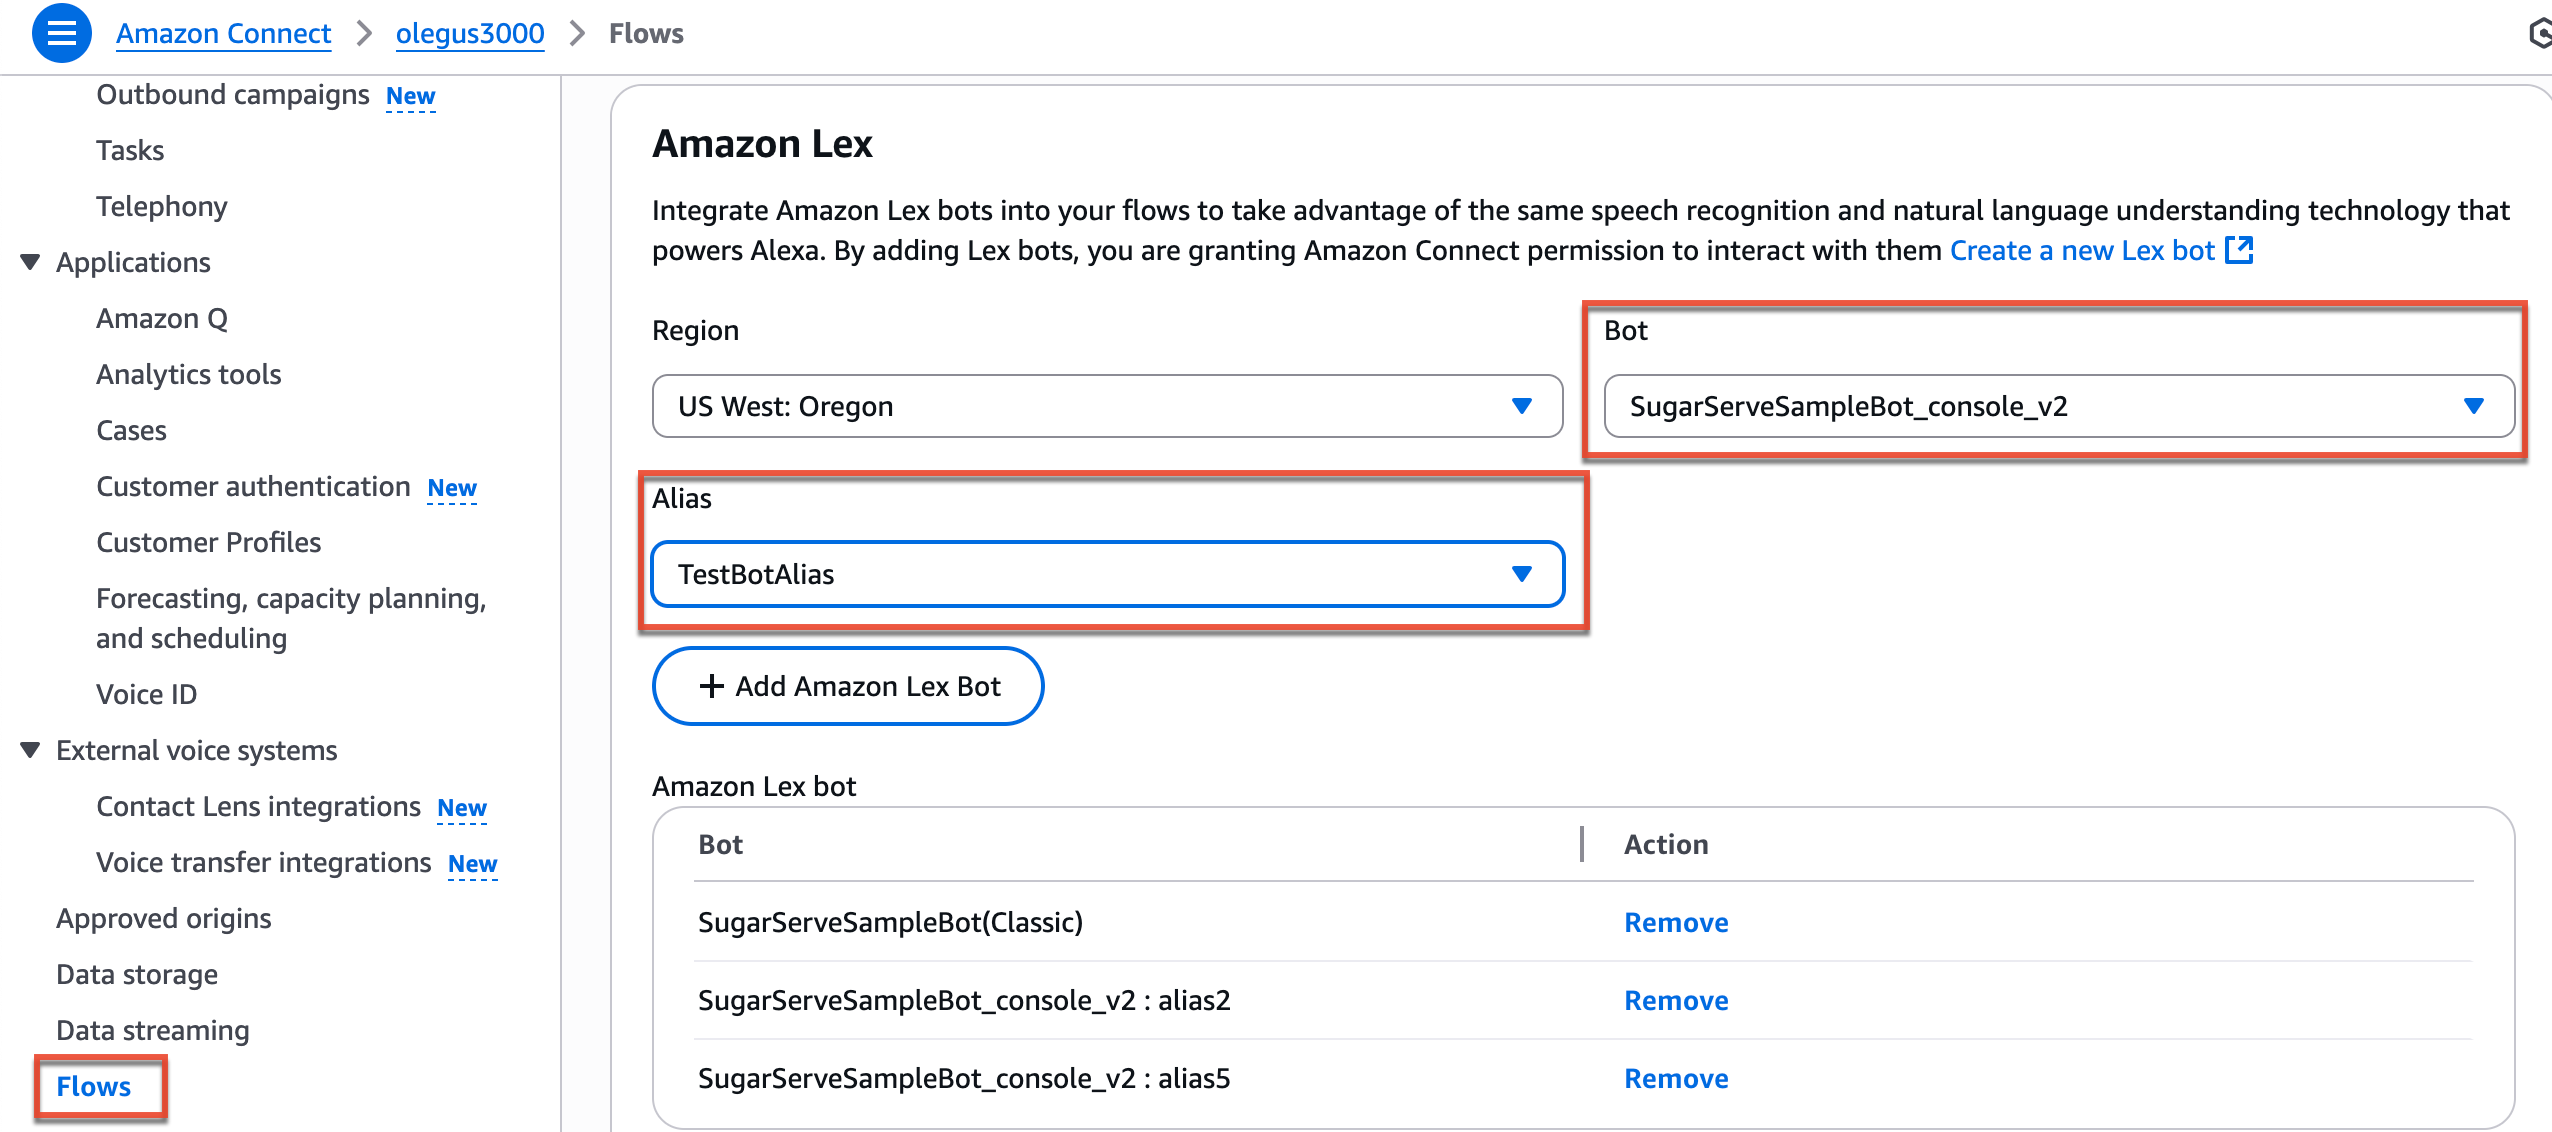
Task: Open the hamburger navigation menu icon
Action: pyautogui.click(x=61, y=33)
